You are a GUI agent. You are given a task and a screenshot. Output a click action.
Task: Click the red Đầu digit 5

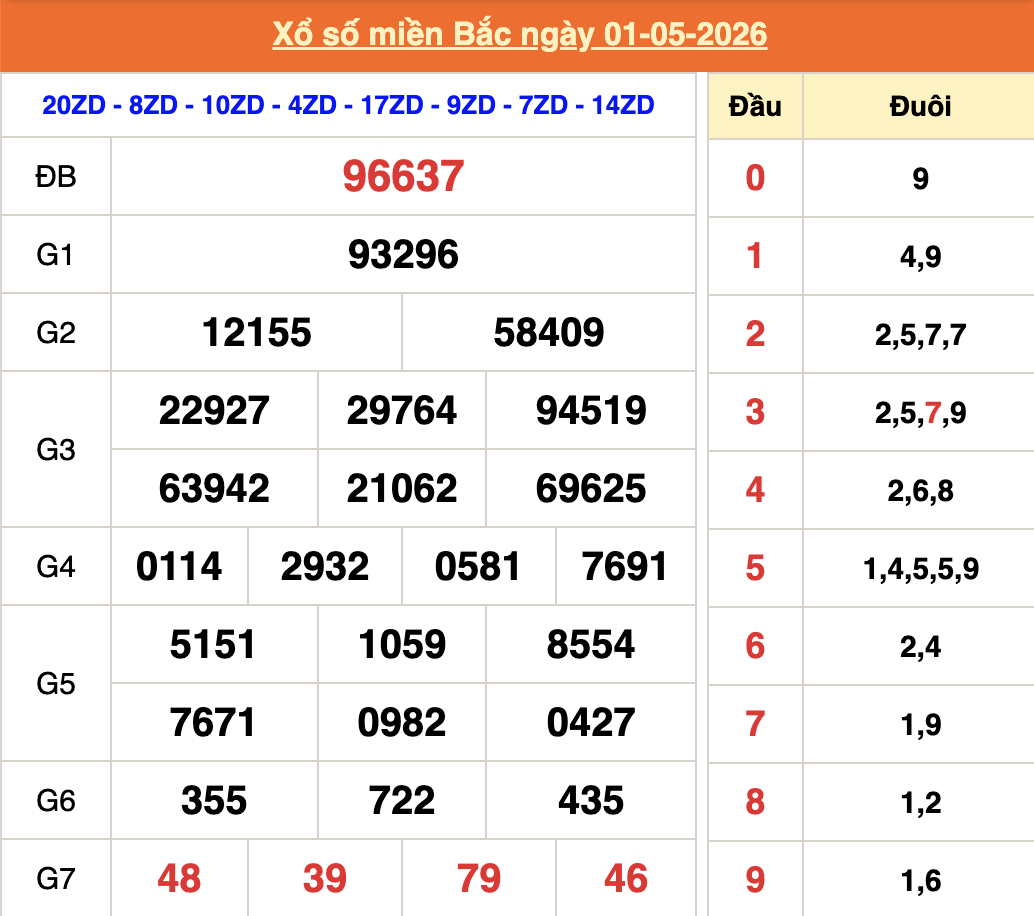click(x=755, y=568)
